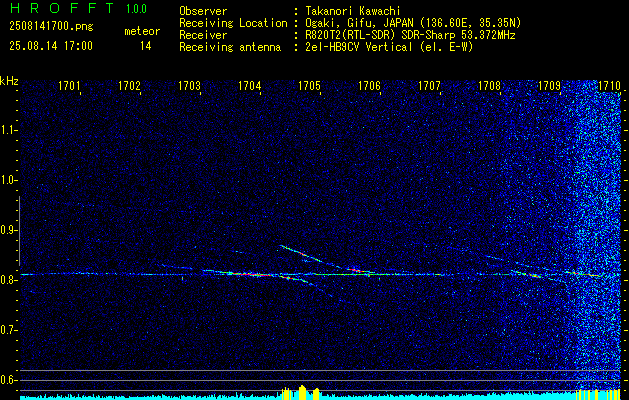The image size is (629, 400).
Task: Click the 2el-HB9CV Vertical antenna text
Action: pos(389,47)
